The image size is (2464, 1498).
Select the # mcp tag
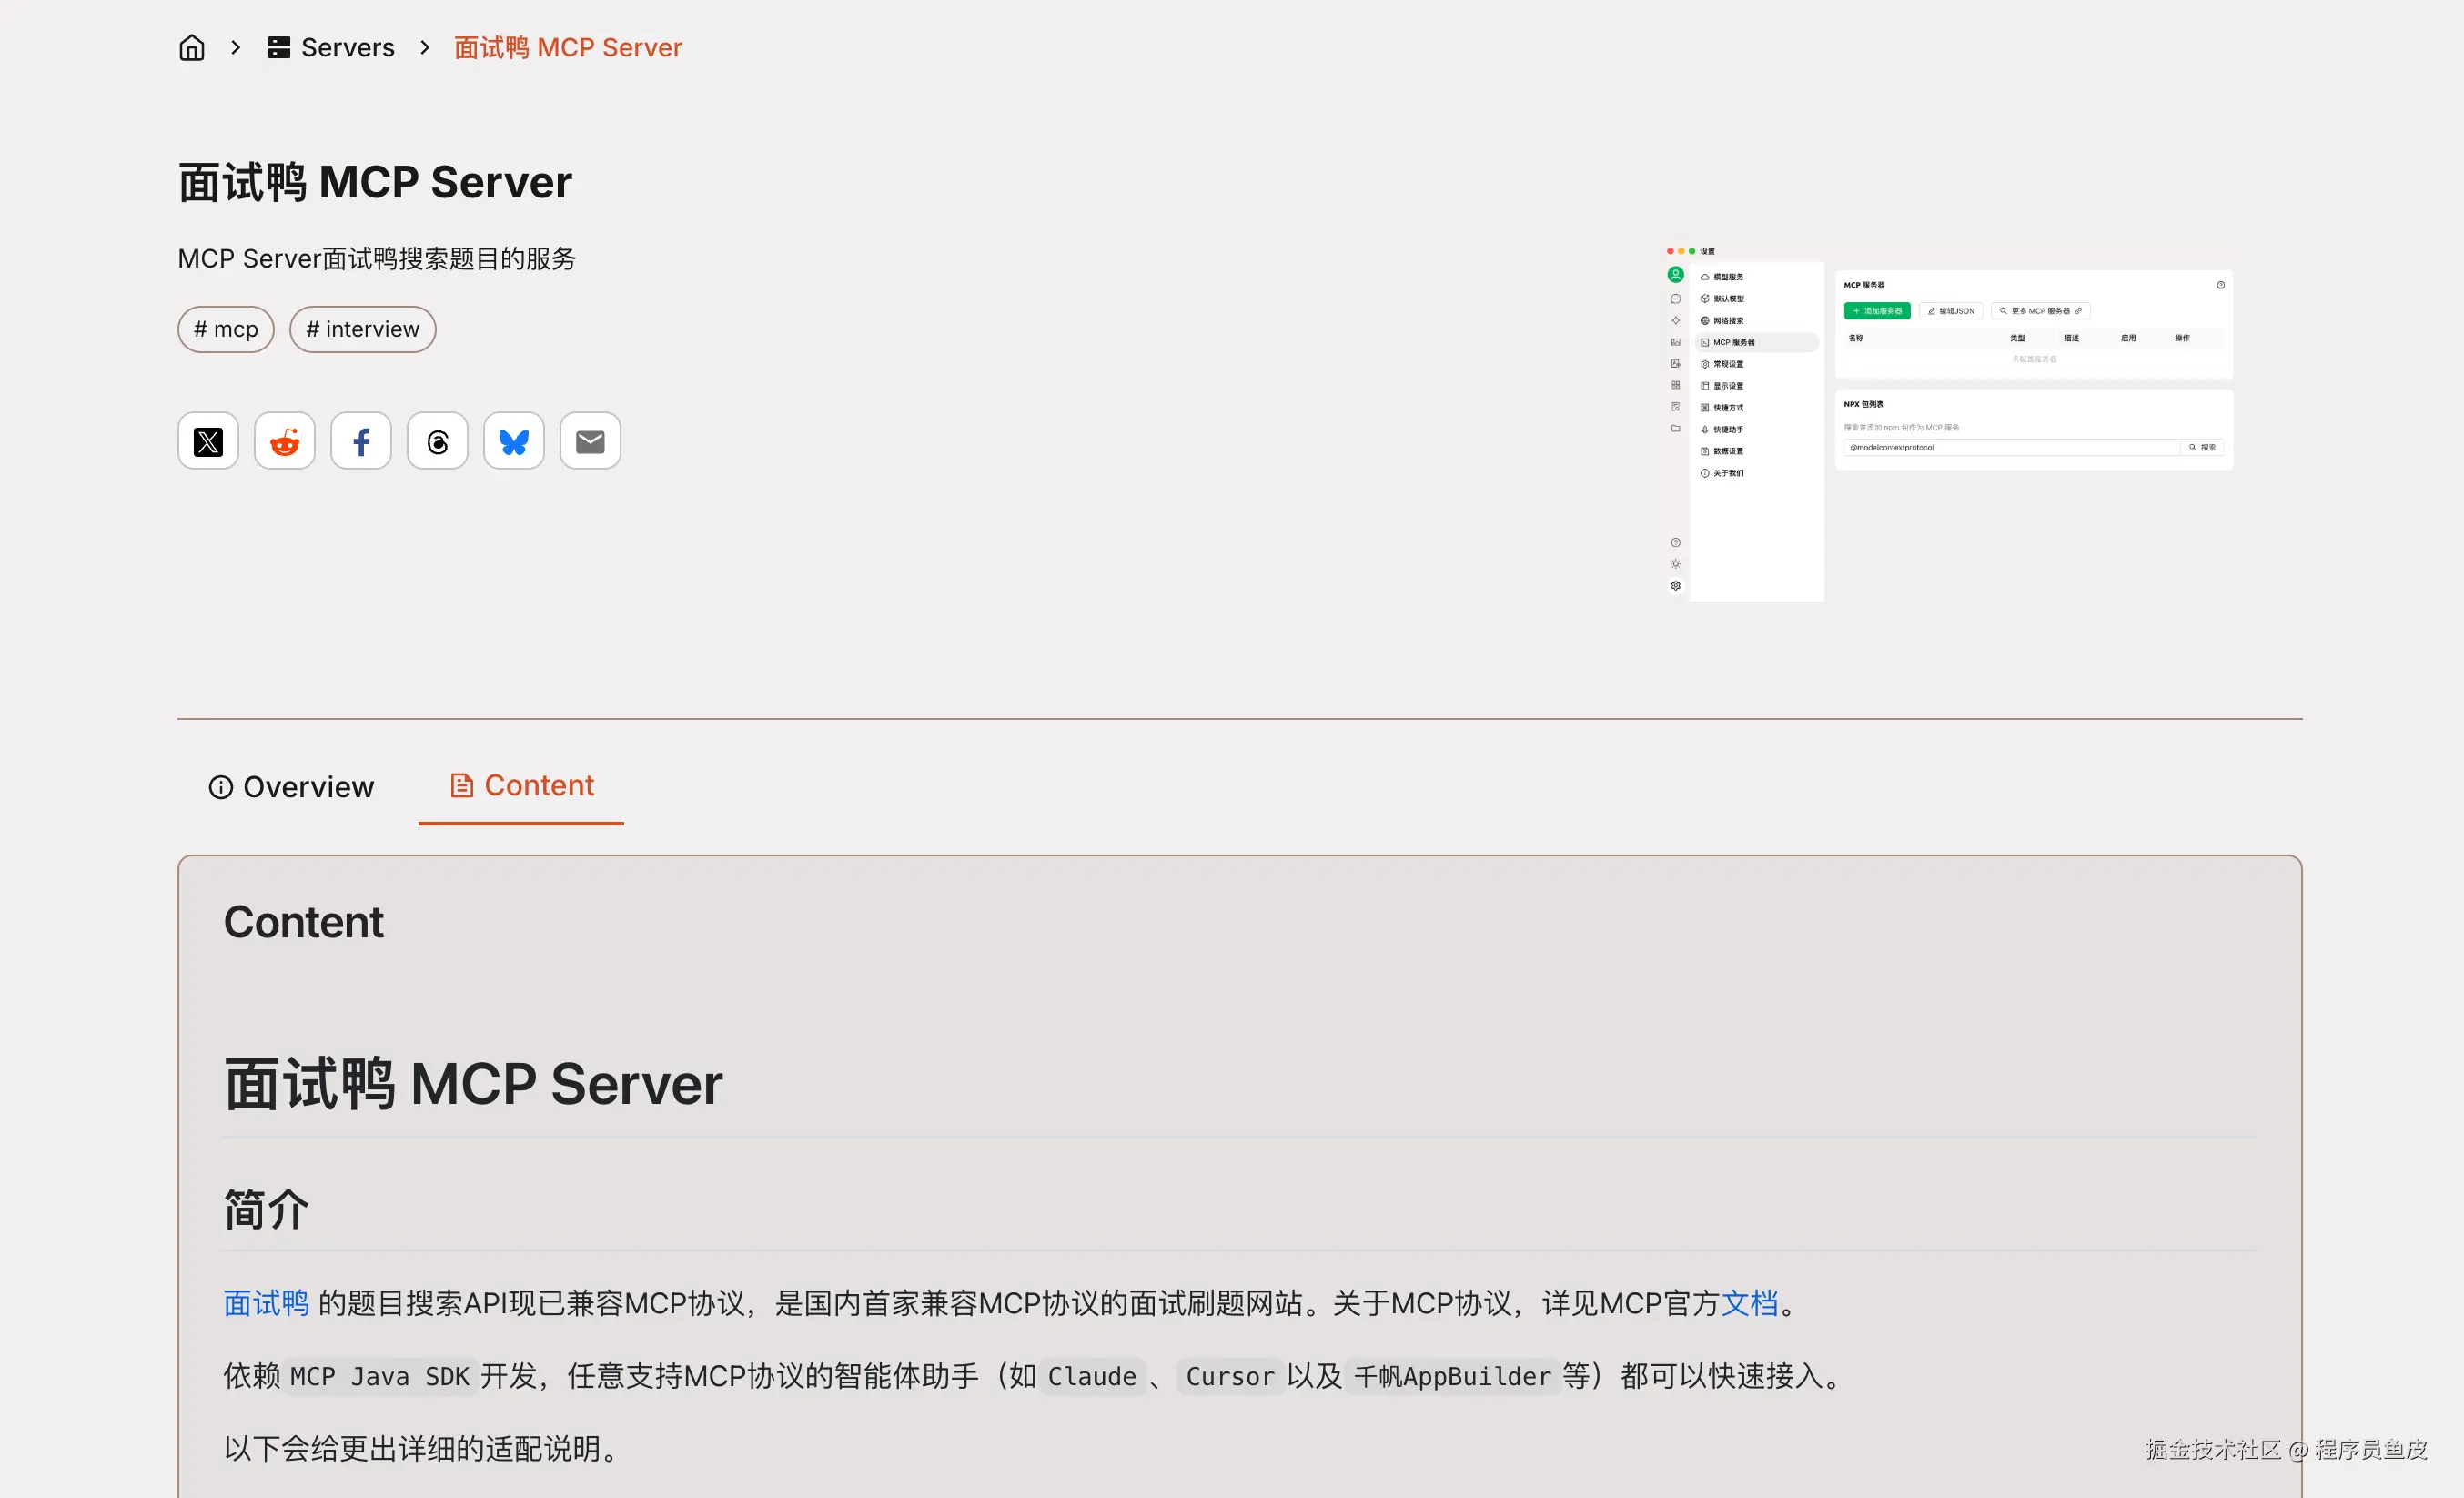click(226, 329)
